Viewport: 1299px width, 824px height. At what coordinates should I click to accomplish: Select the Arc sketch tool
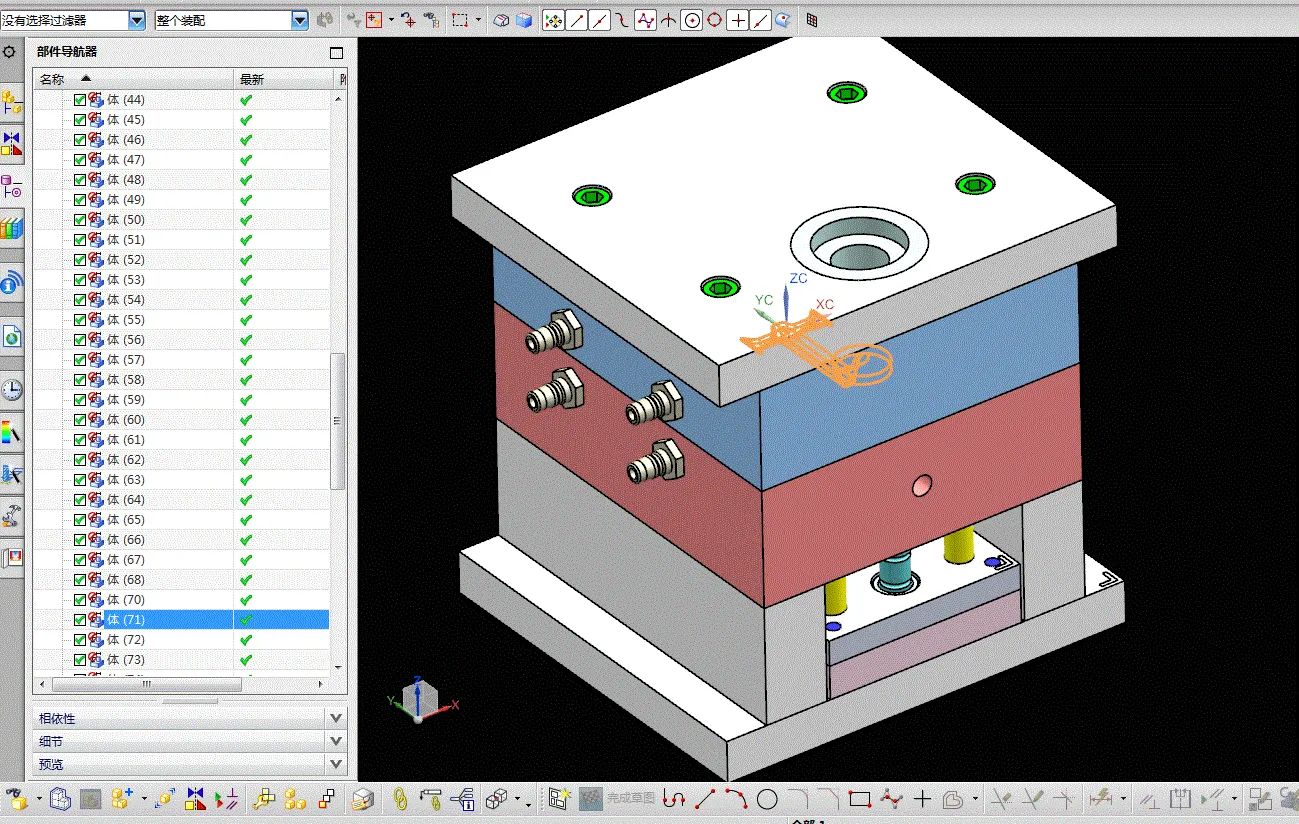(x=736, y=799)
